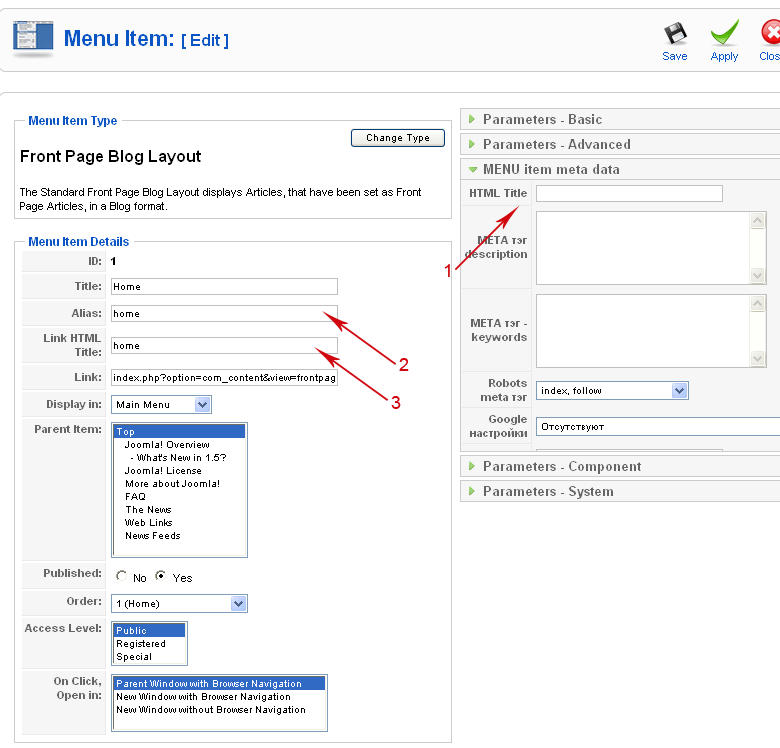780x748 pixels.
Task: Click the Title field containing Home
Action: click(x=224, y=286)
